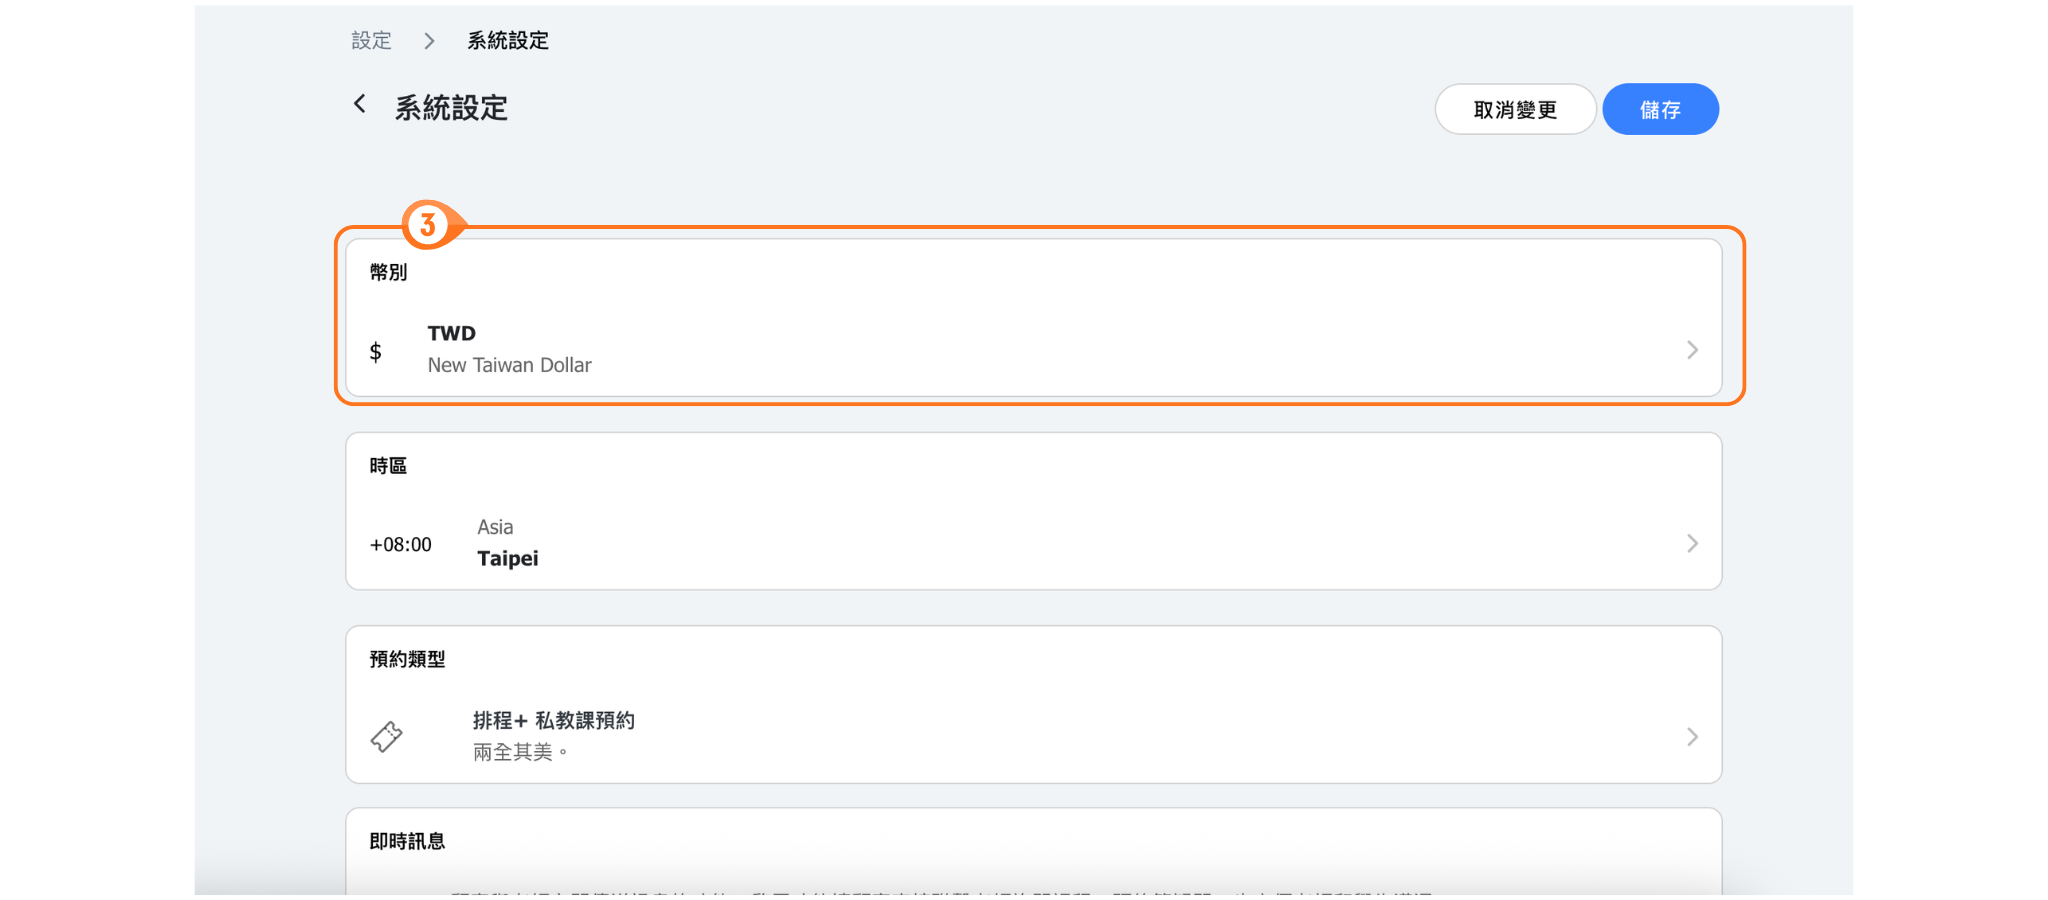Select the TWD currency label

(452, 333)
